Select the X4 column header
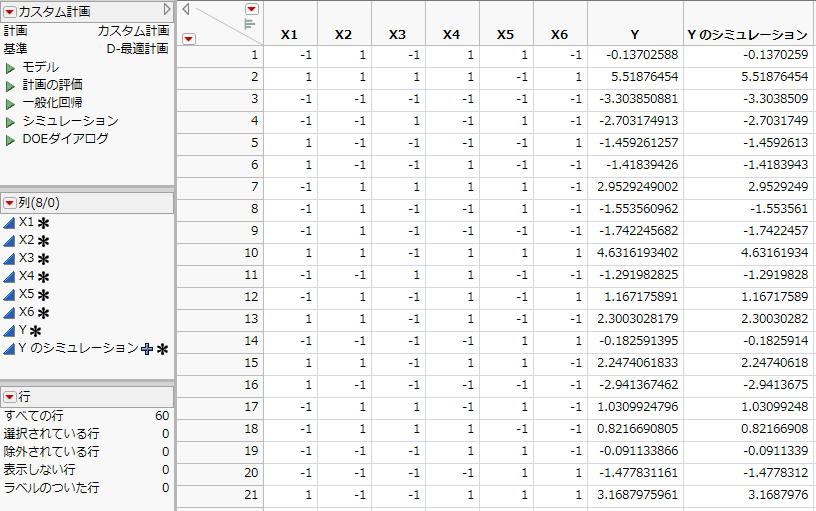The width and height of the screenshot is (816, 511). (452, 34)
